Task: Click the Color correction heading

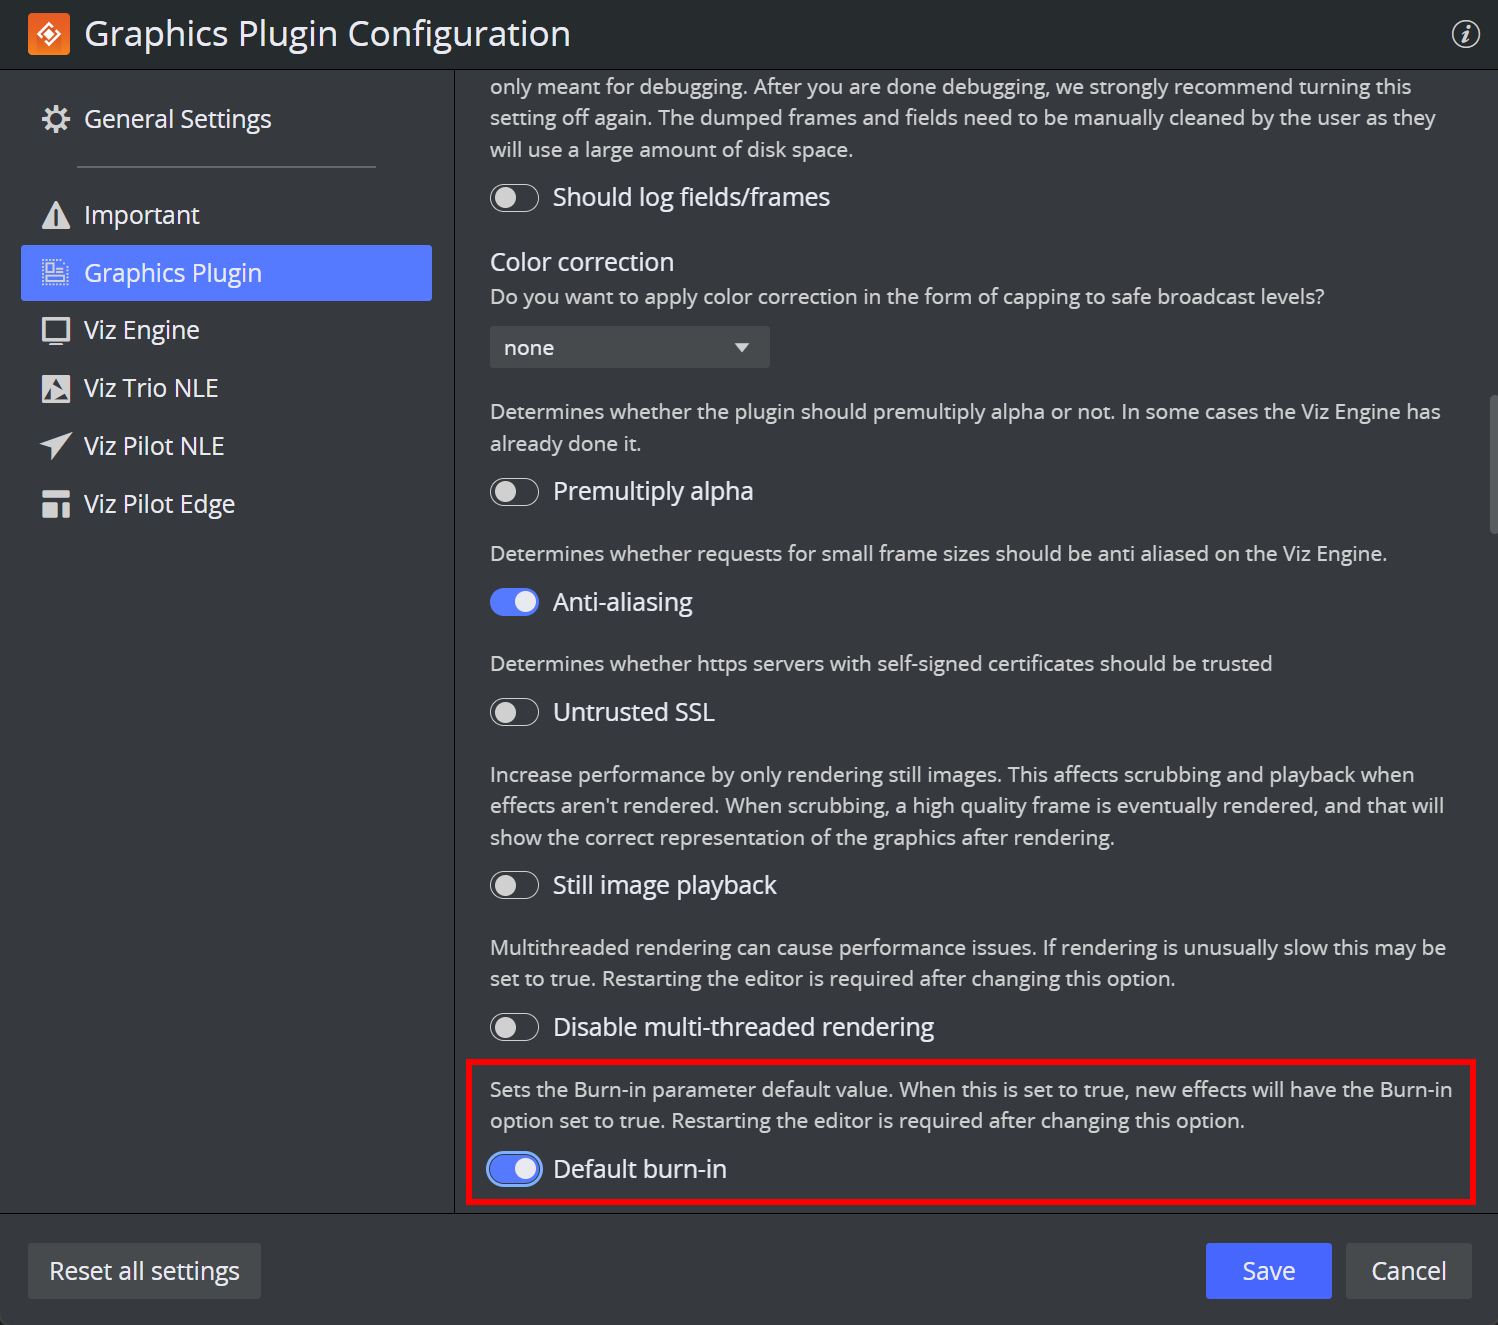Action: [x=582, y=262]
